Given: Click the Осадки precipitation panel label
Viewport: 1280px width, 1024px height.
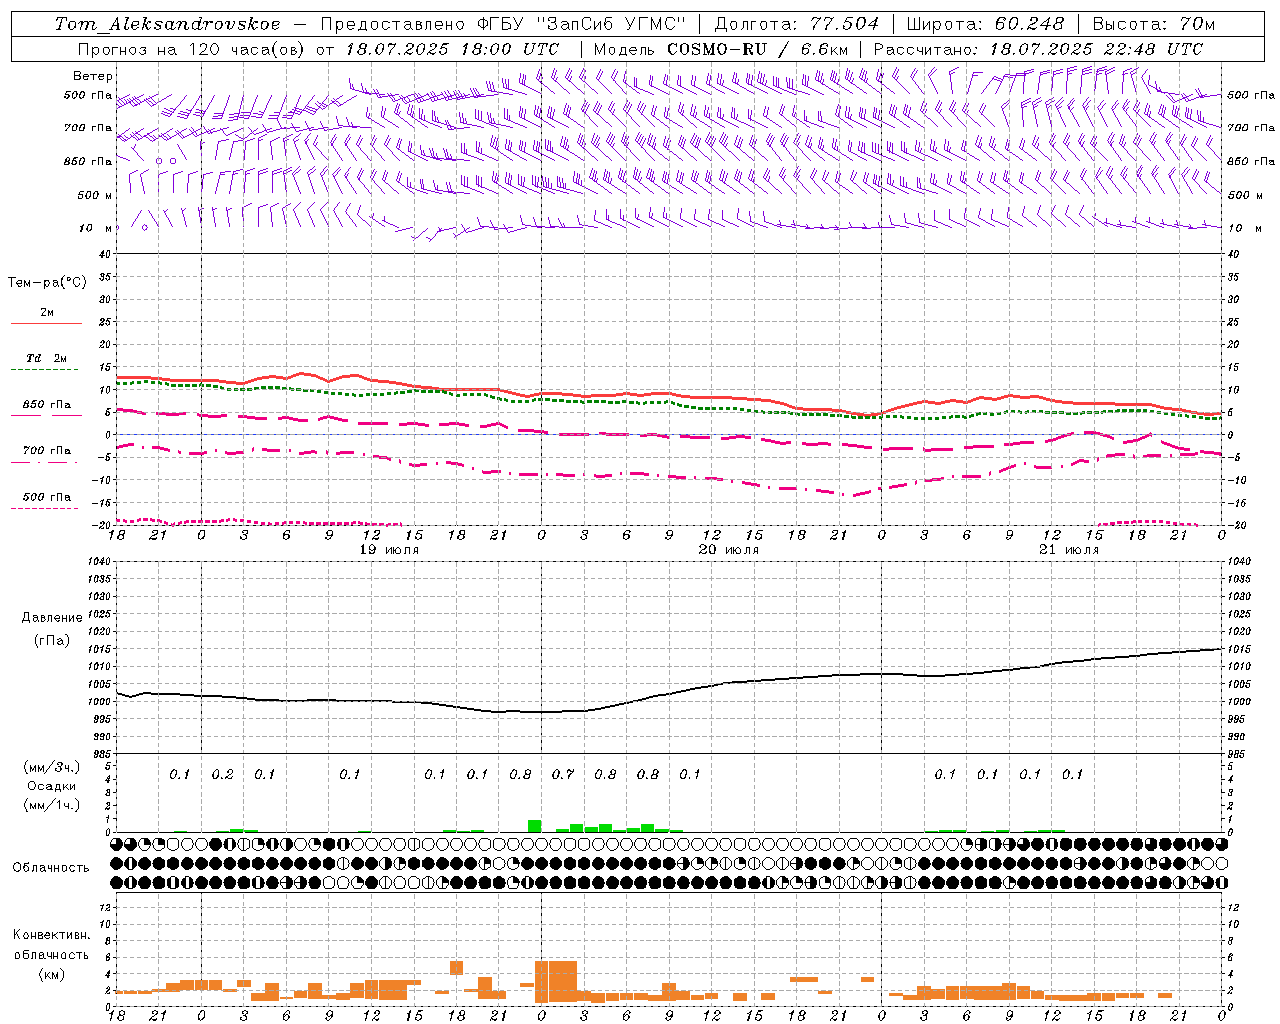Looking at the screenshot, I should (x=52, y=786).
